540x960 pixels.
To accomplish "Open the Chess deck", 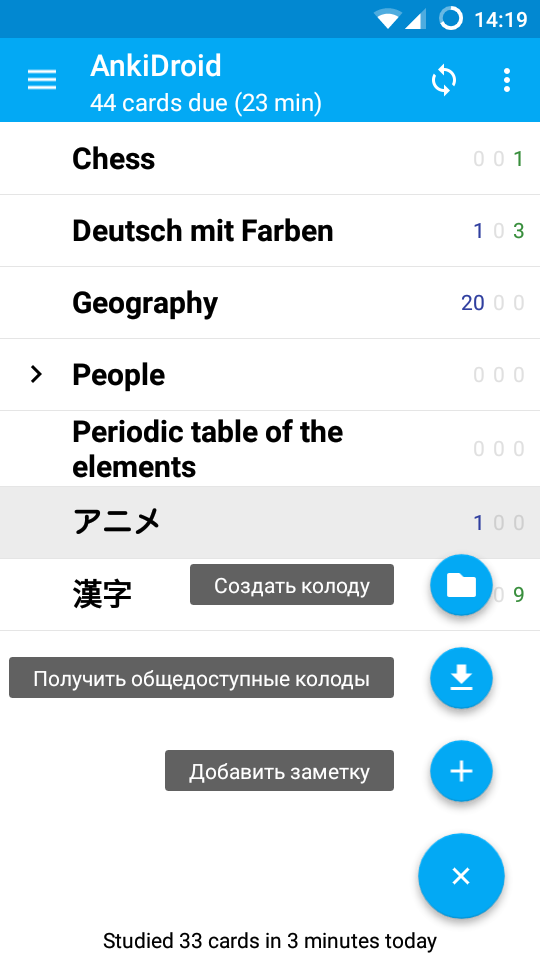I will click(x=270, y=159).
